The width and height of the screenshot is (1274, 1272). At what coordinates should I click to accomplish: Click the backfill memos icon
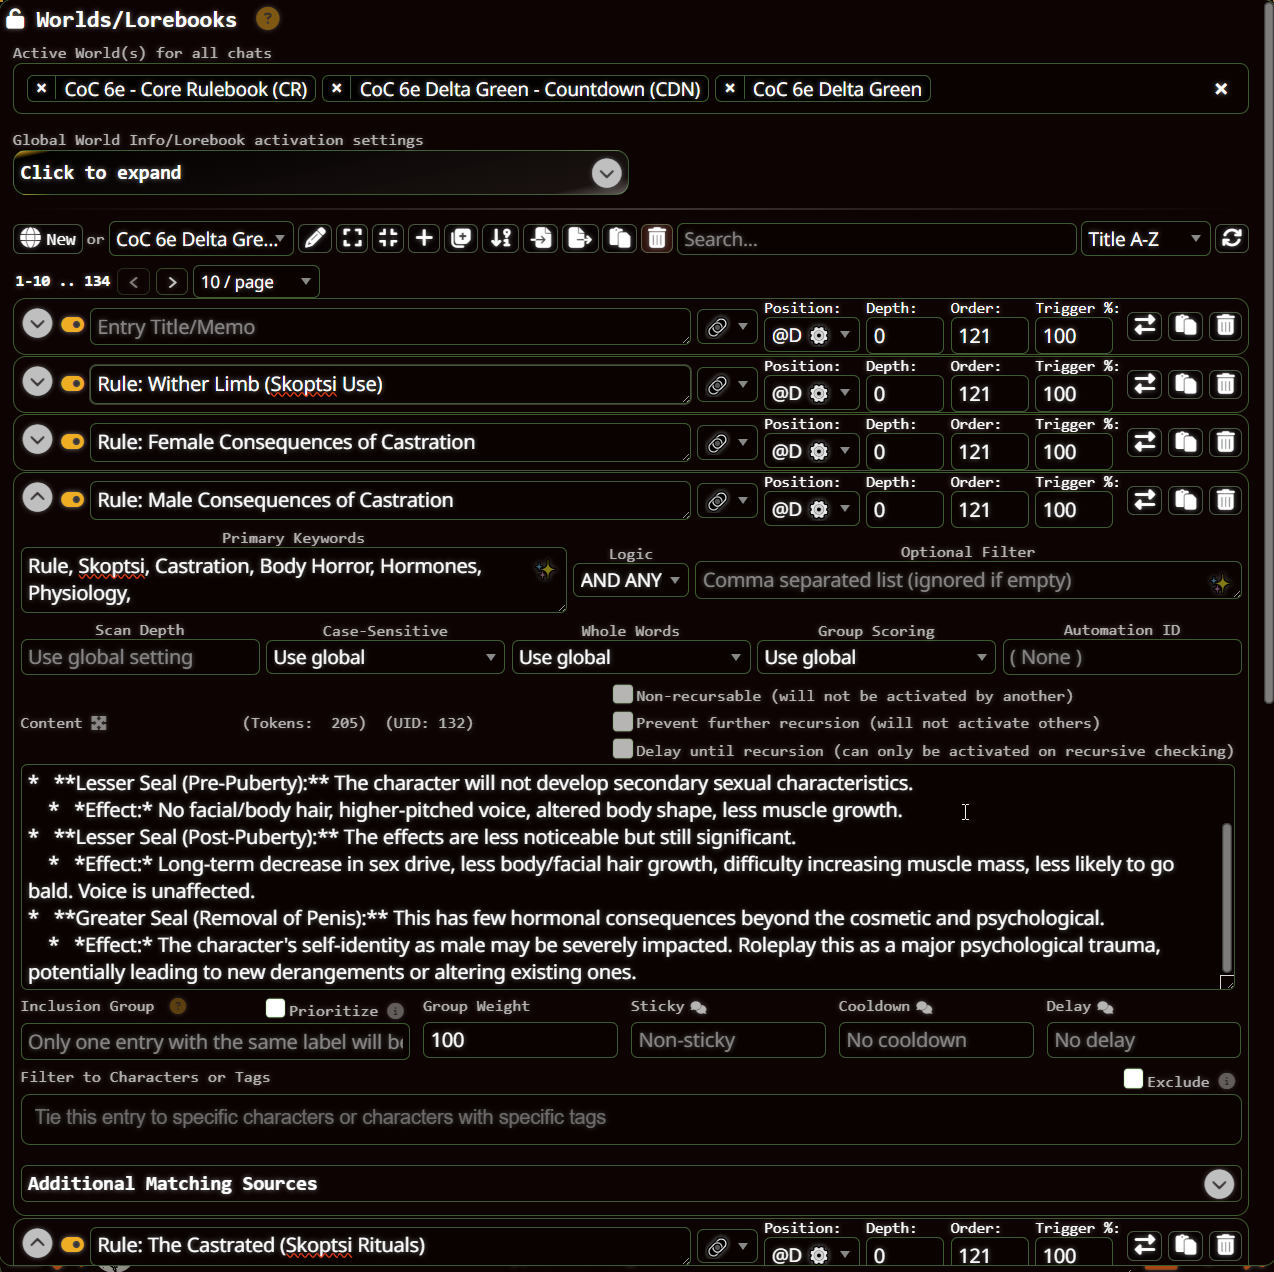click(461, 238)
